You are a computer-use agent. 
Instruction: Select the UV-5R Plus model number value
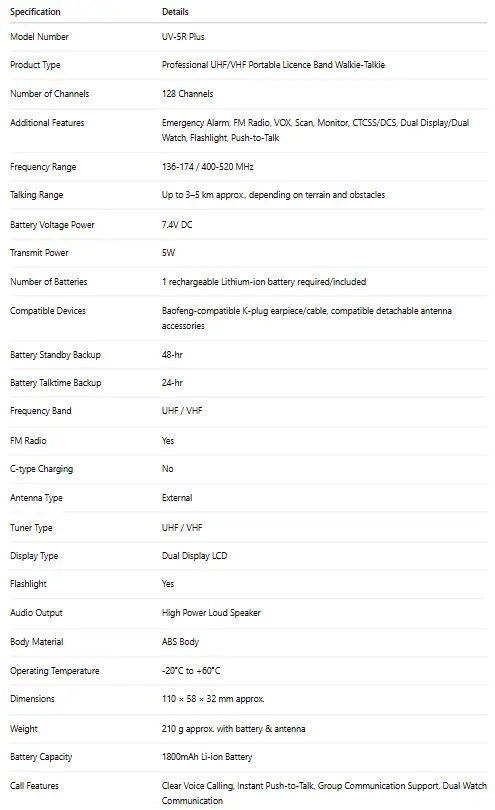coord(183,37)
